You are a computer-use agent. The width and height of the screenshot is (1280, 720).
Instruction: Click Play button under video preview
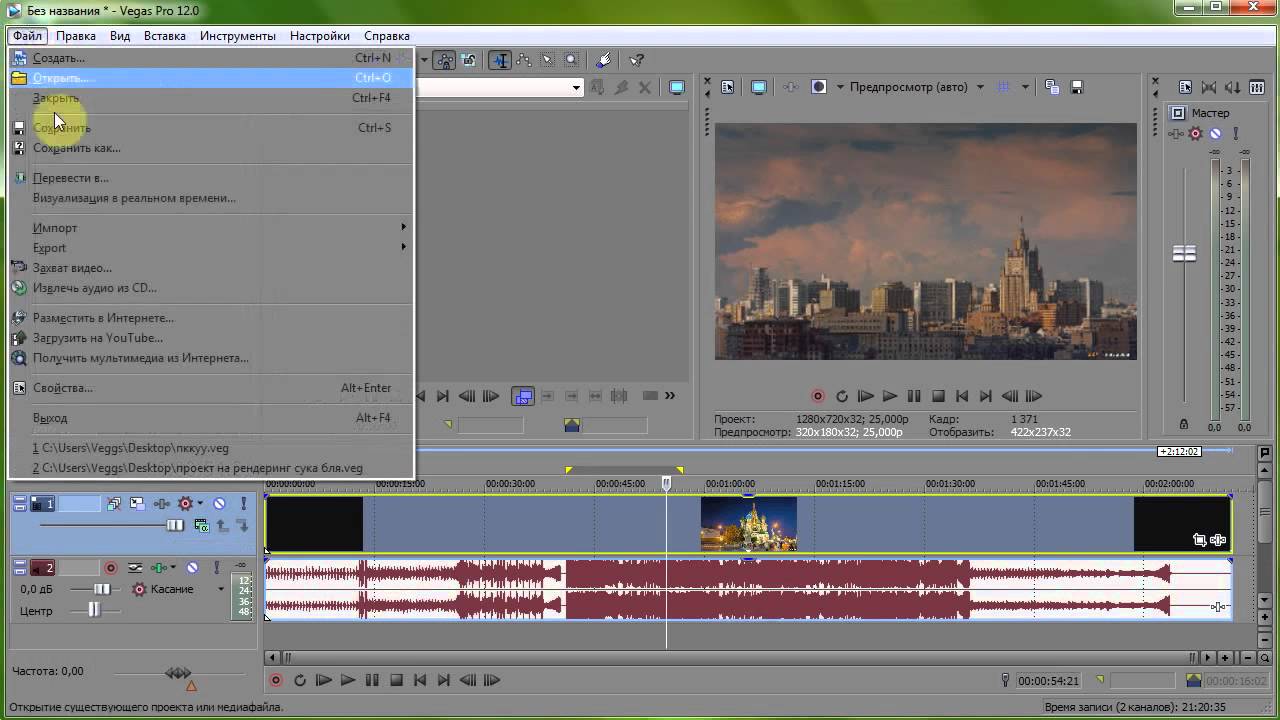(x=890, y=396)
